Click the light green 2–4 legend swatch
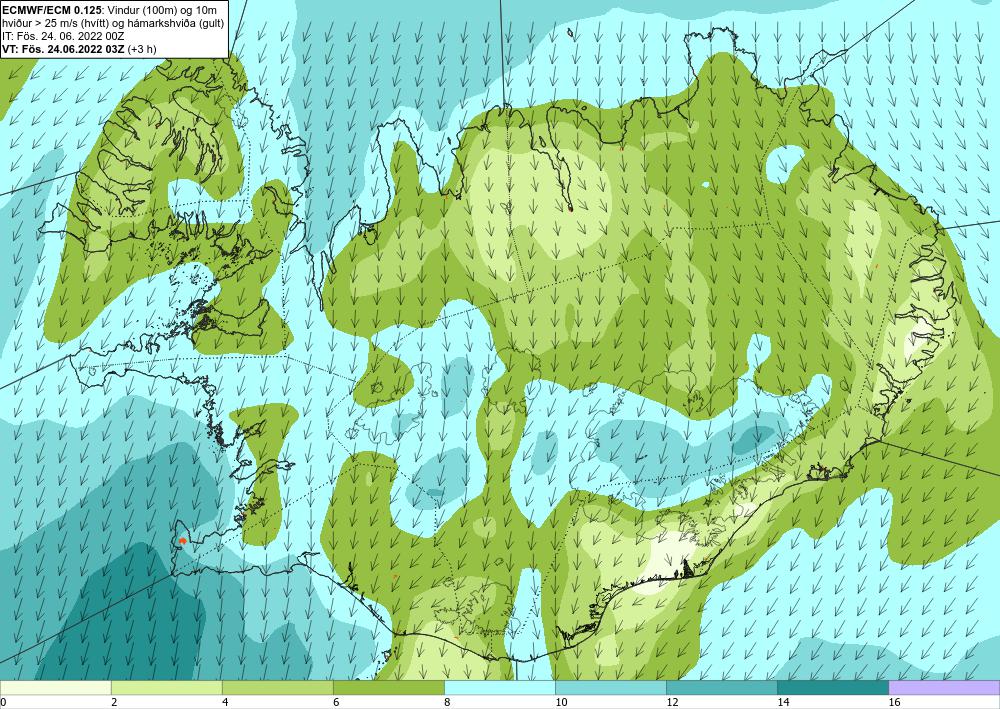 166,687
